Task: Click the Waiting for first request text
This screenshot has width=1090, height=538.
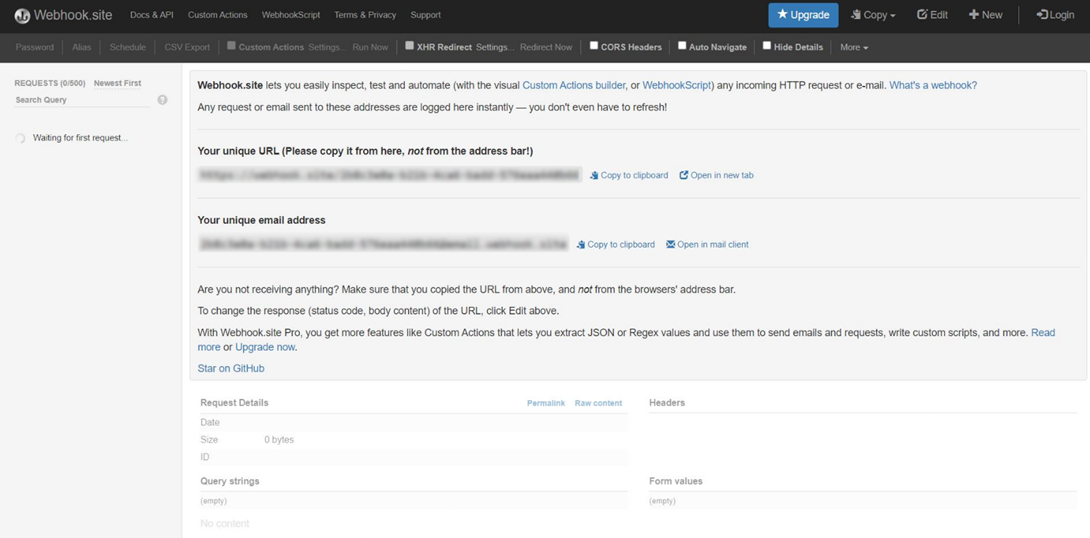Action: [80, 138]
